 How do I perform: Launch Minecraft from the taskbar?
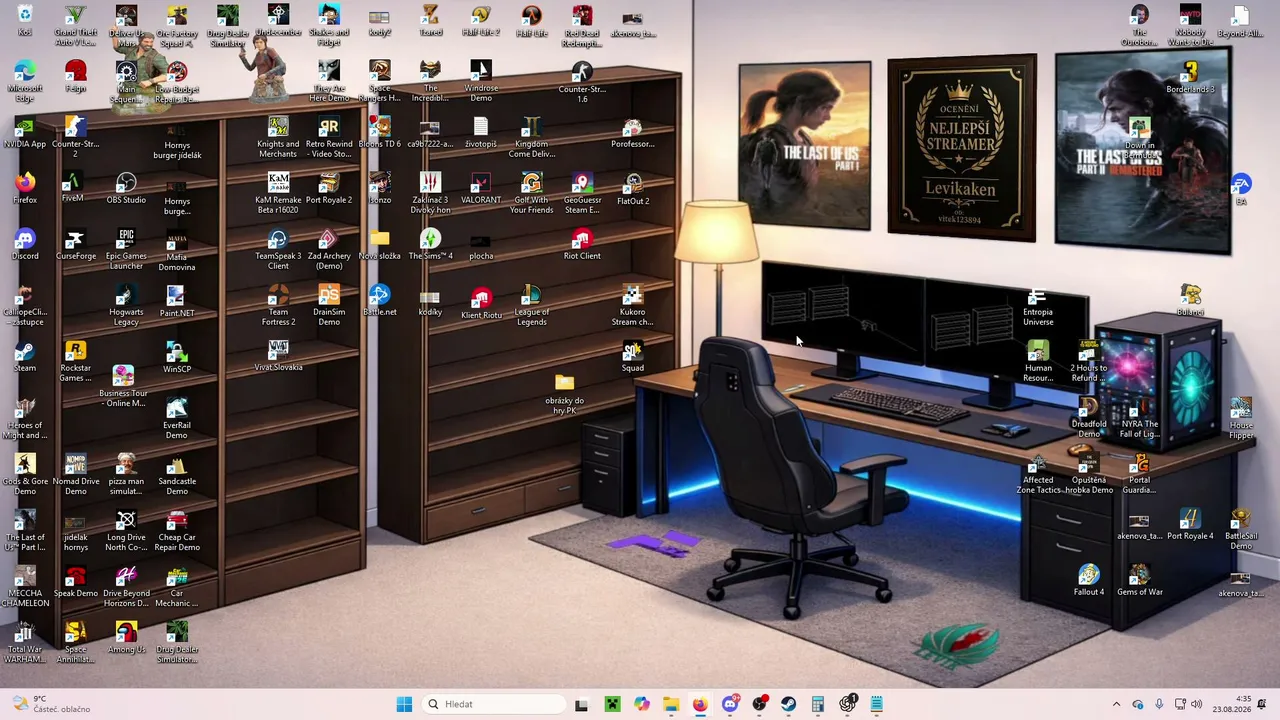[612, 704]
